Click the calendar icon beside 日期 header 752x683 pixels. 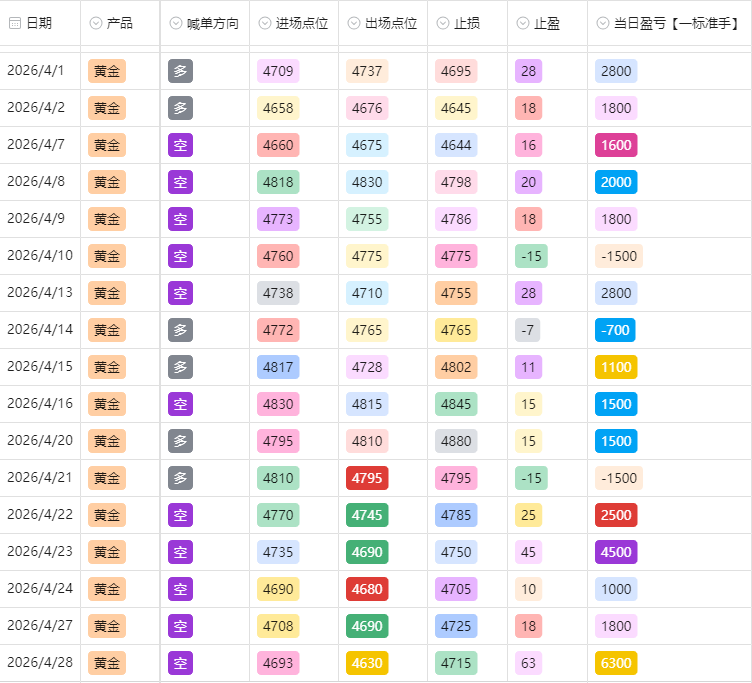pyautogui.click(x=15, y=23)
